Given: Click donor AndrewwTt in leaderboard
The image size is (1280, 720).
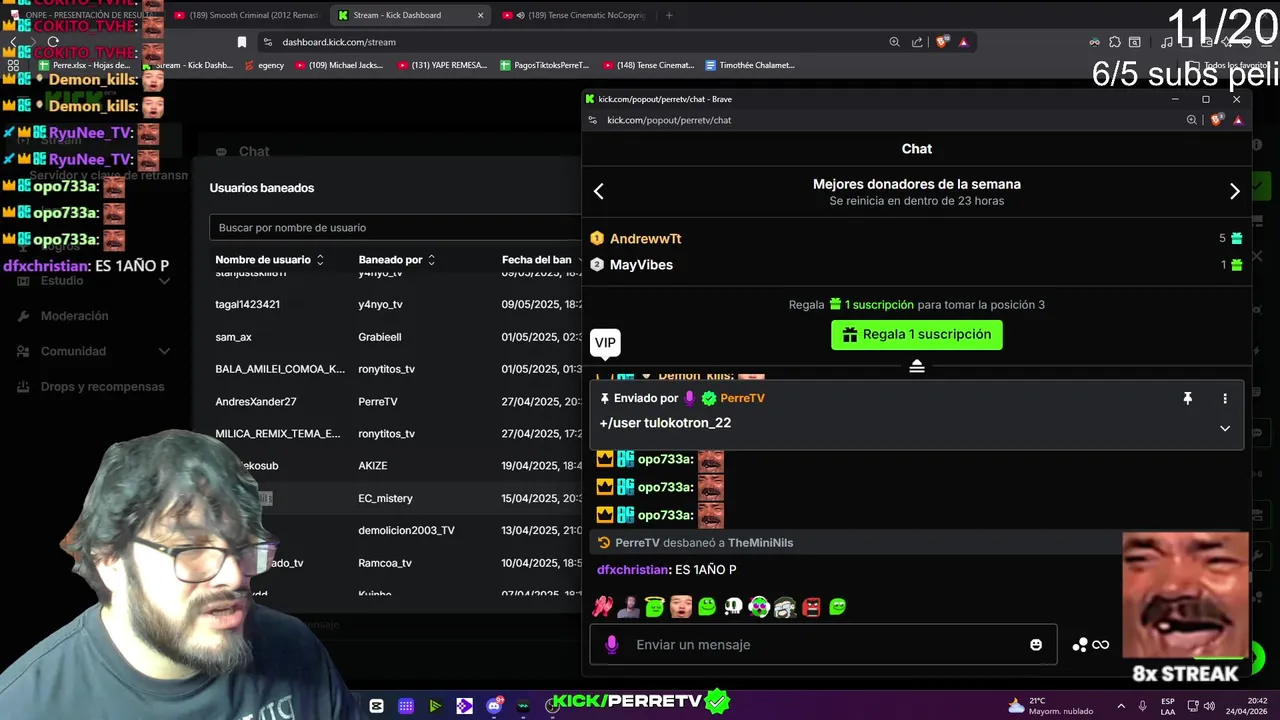Looking at the screenshot, I should tap(645, 239).
